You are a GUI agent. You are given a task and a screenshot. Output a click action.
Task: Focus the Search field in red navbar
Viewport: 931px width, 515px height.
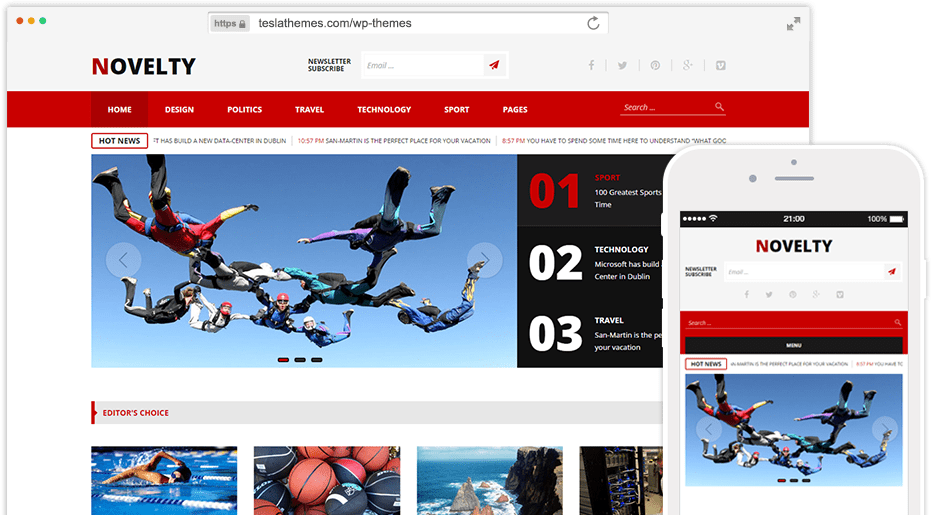point(667,107)
